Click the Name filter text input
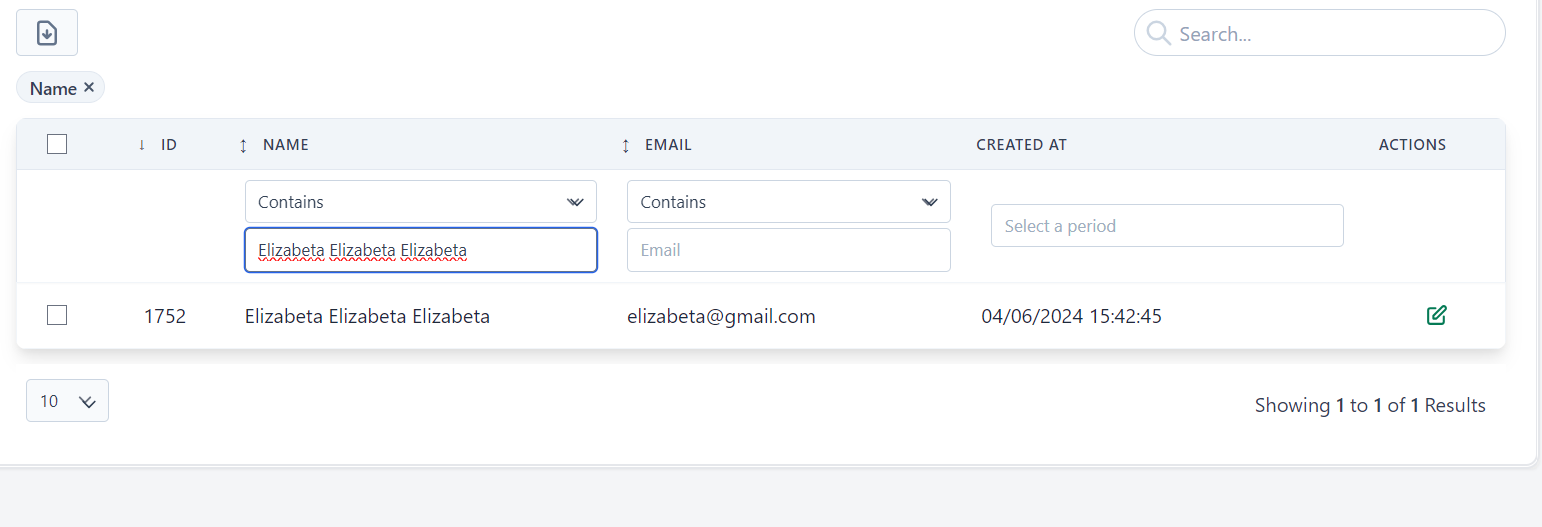 [x=420, y=250]
